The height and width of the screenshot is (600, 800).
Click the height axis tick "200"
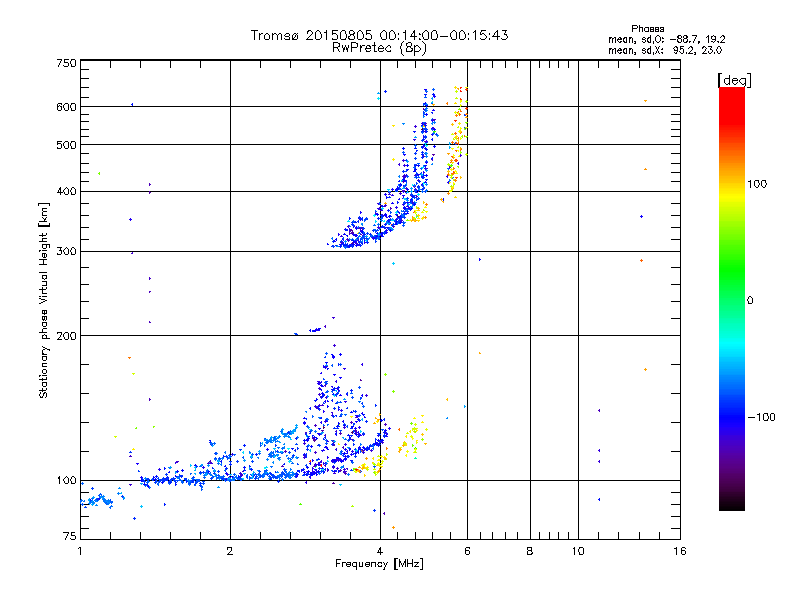66,336
